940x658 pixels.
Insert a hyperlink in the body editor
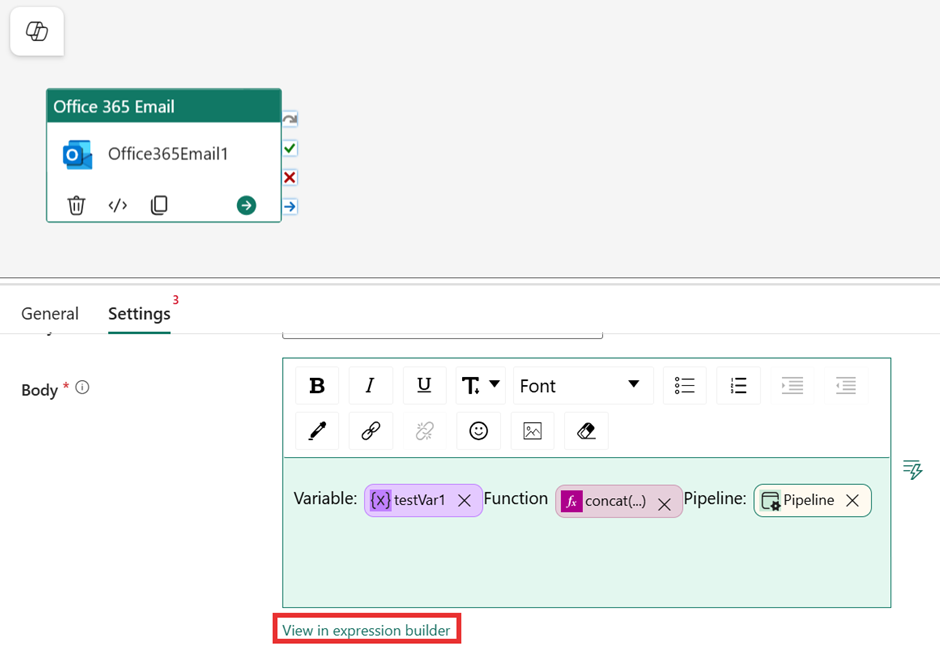pos(371,431)
